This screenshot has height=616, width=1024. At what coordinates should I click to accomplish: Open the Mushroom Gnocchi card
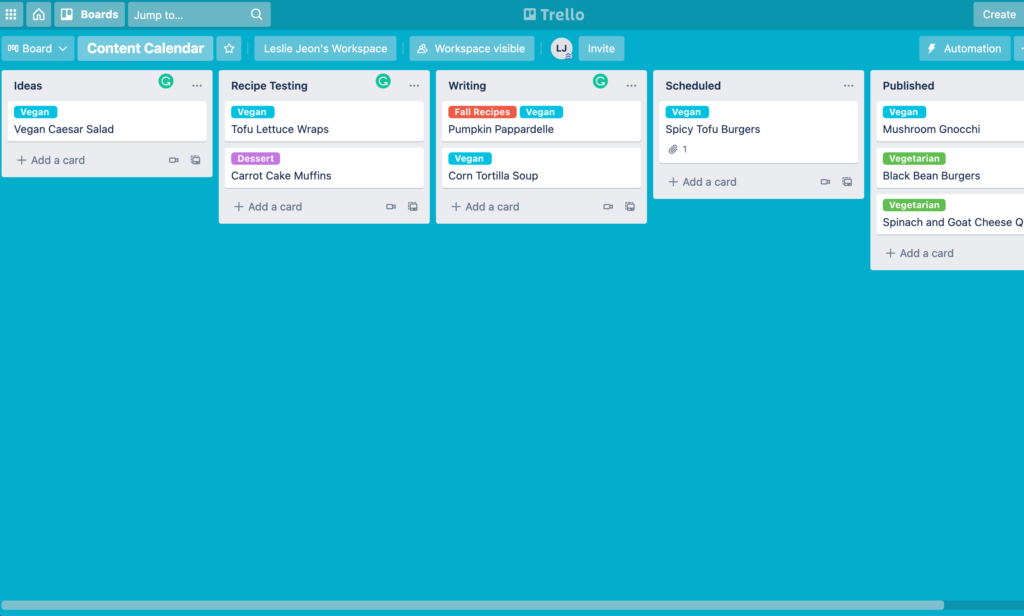pos(950,122)
